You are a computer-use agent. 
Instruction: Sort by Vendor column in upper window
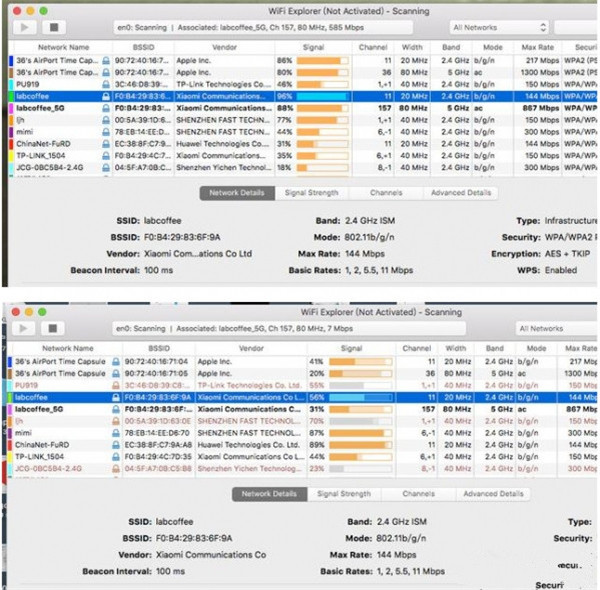tap(224, 47)
